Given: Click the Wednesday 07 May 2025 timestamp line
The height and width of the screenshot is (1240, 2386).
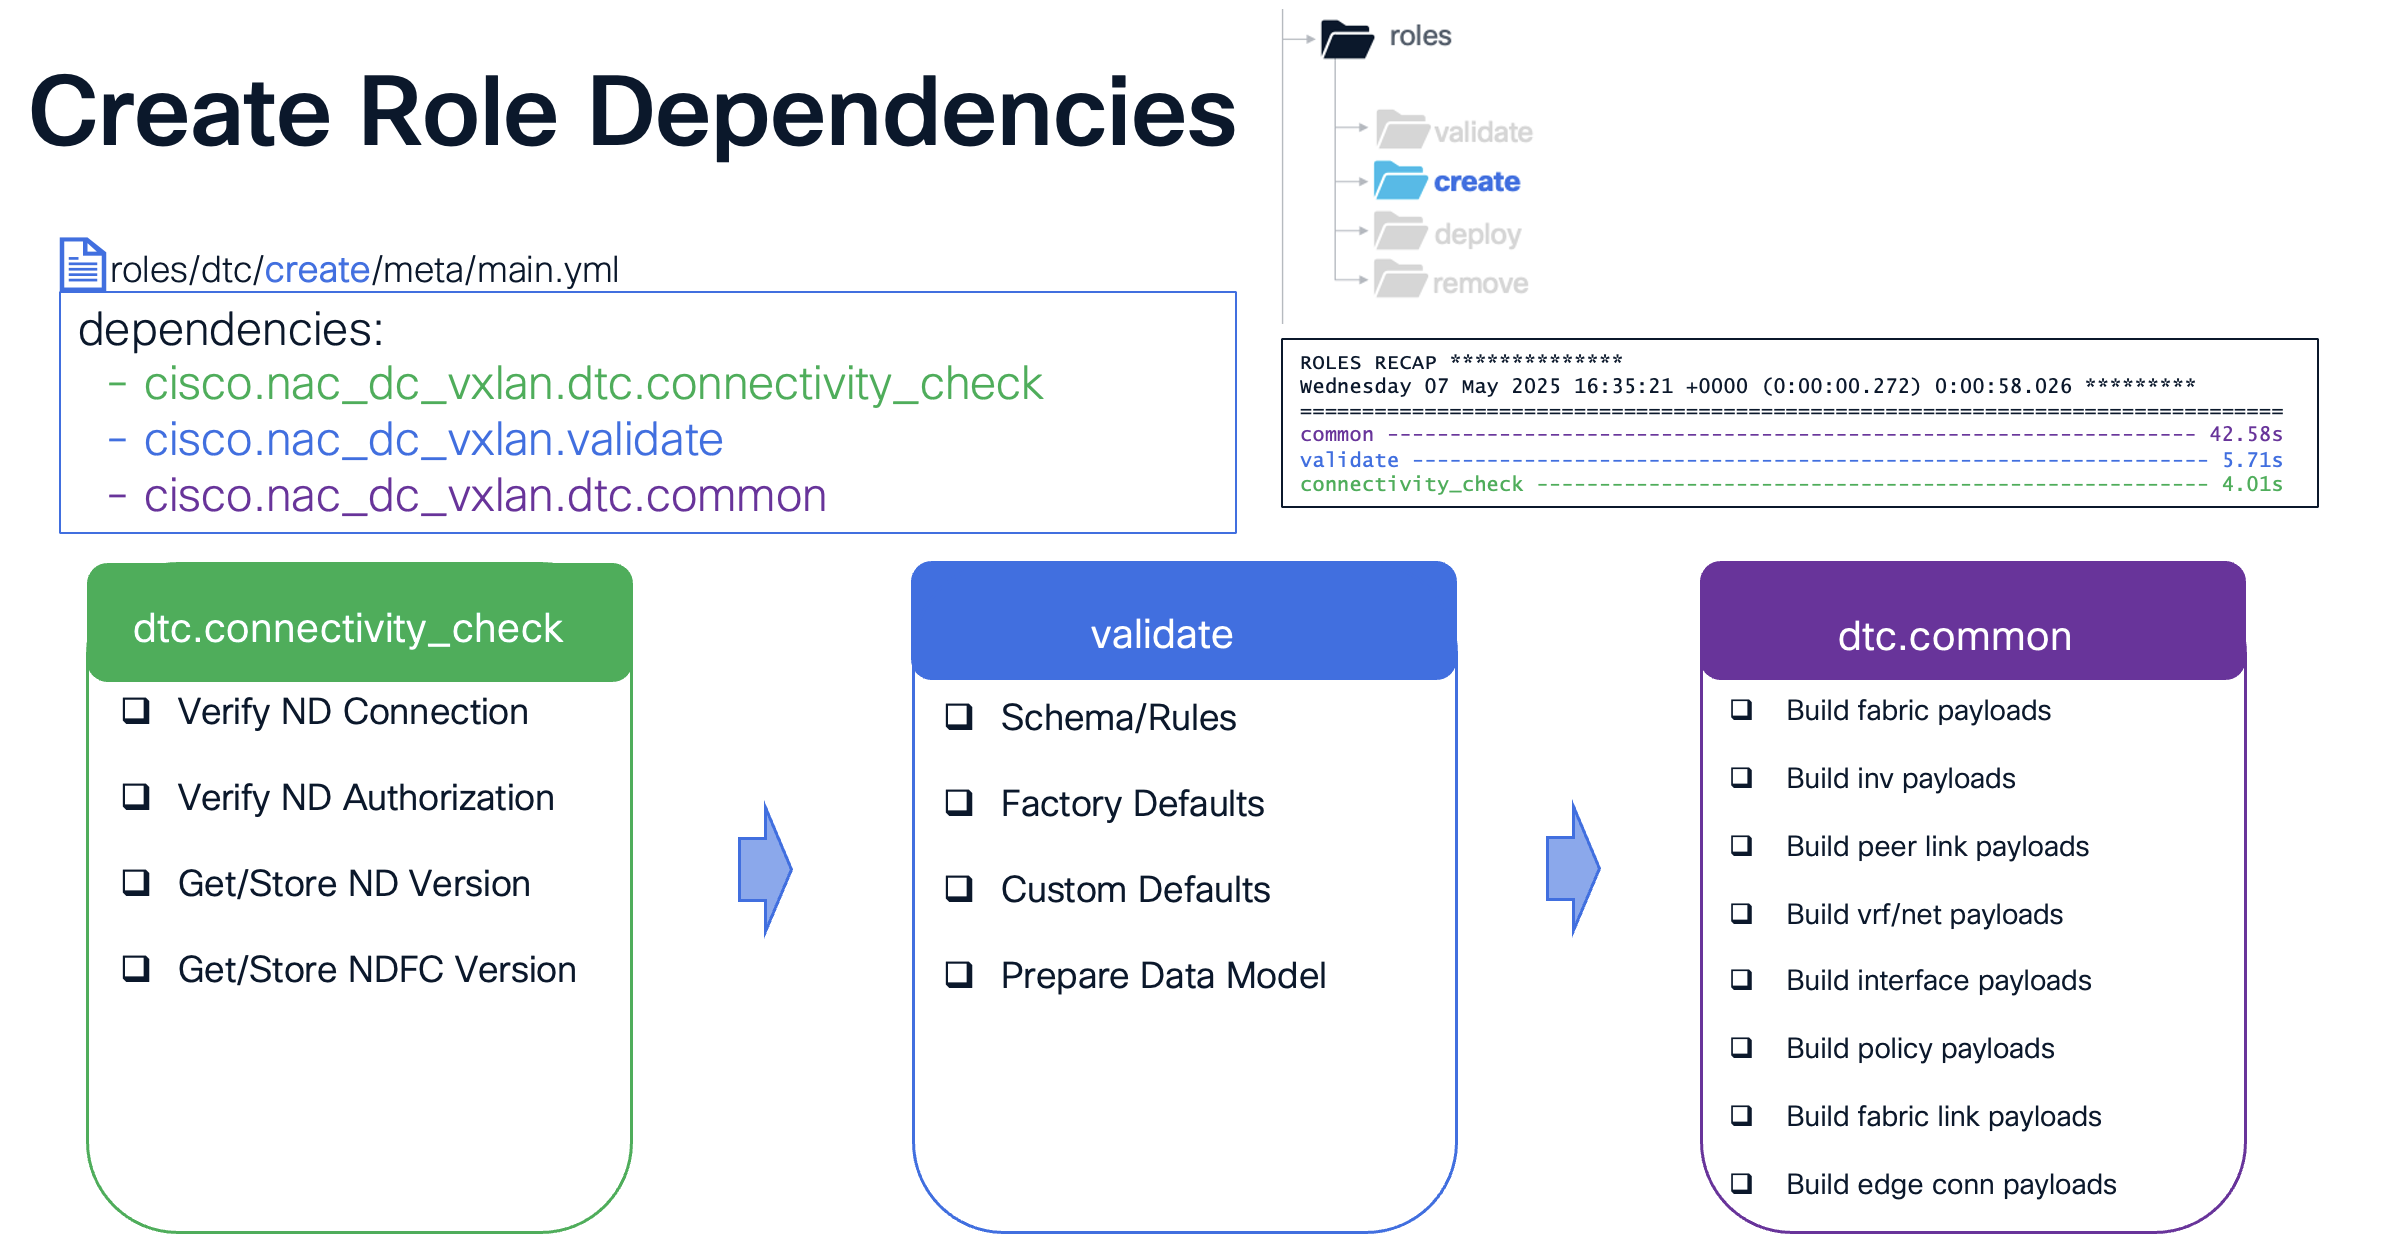Looking at the screenshot, I should click(1747, 386).
